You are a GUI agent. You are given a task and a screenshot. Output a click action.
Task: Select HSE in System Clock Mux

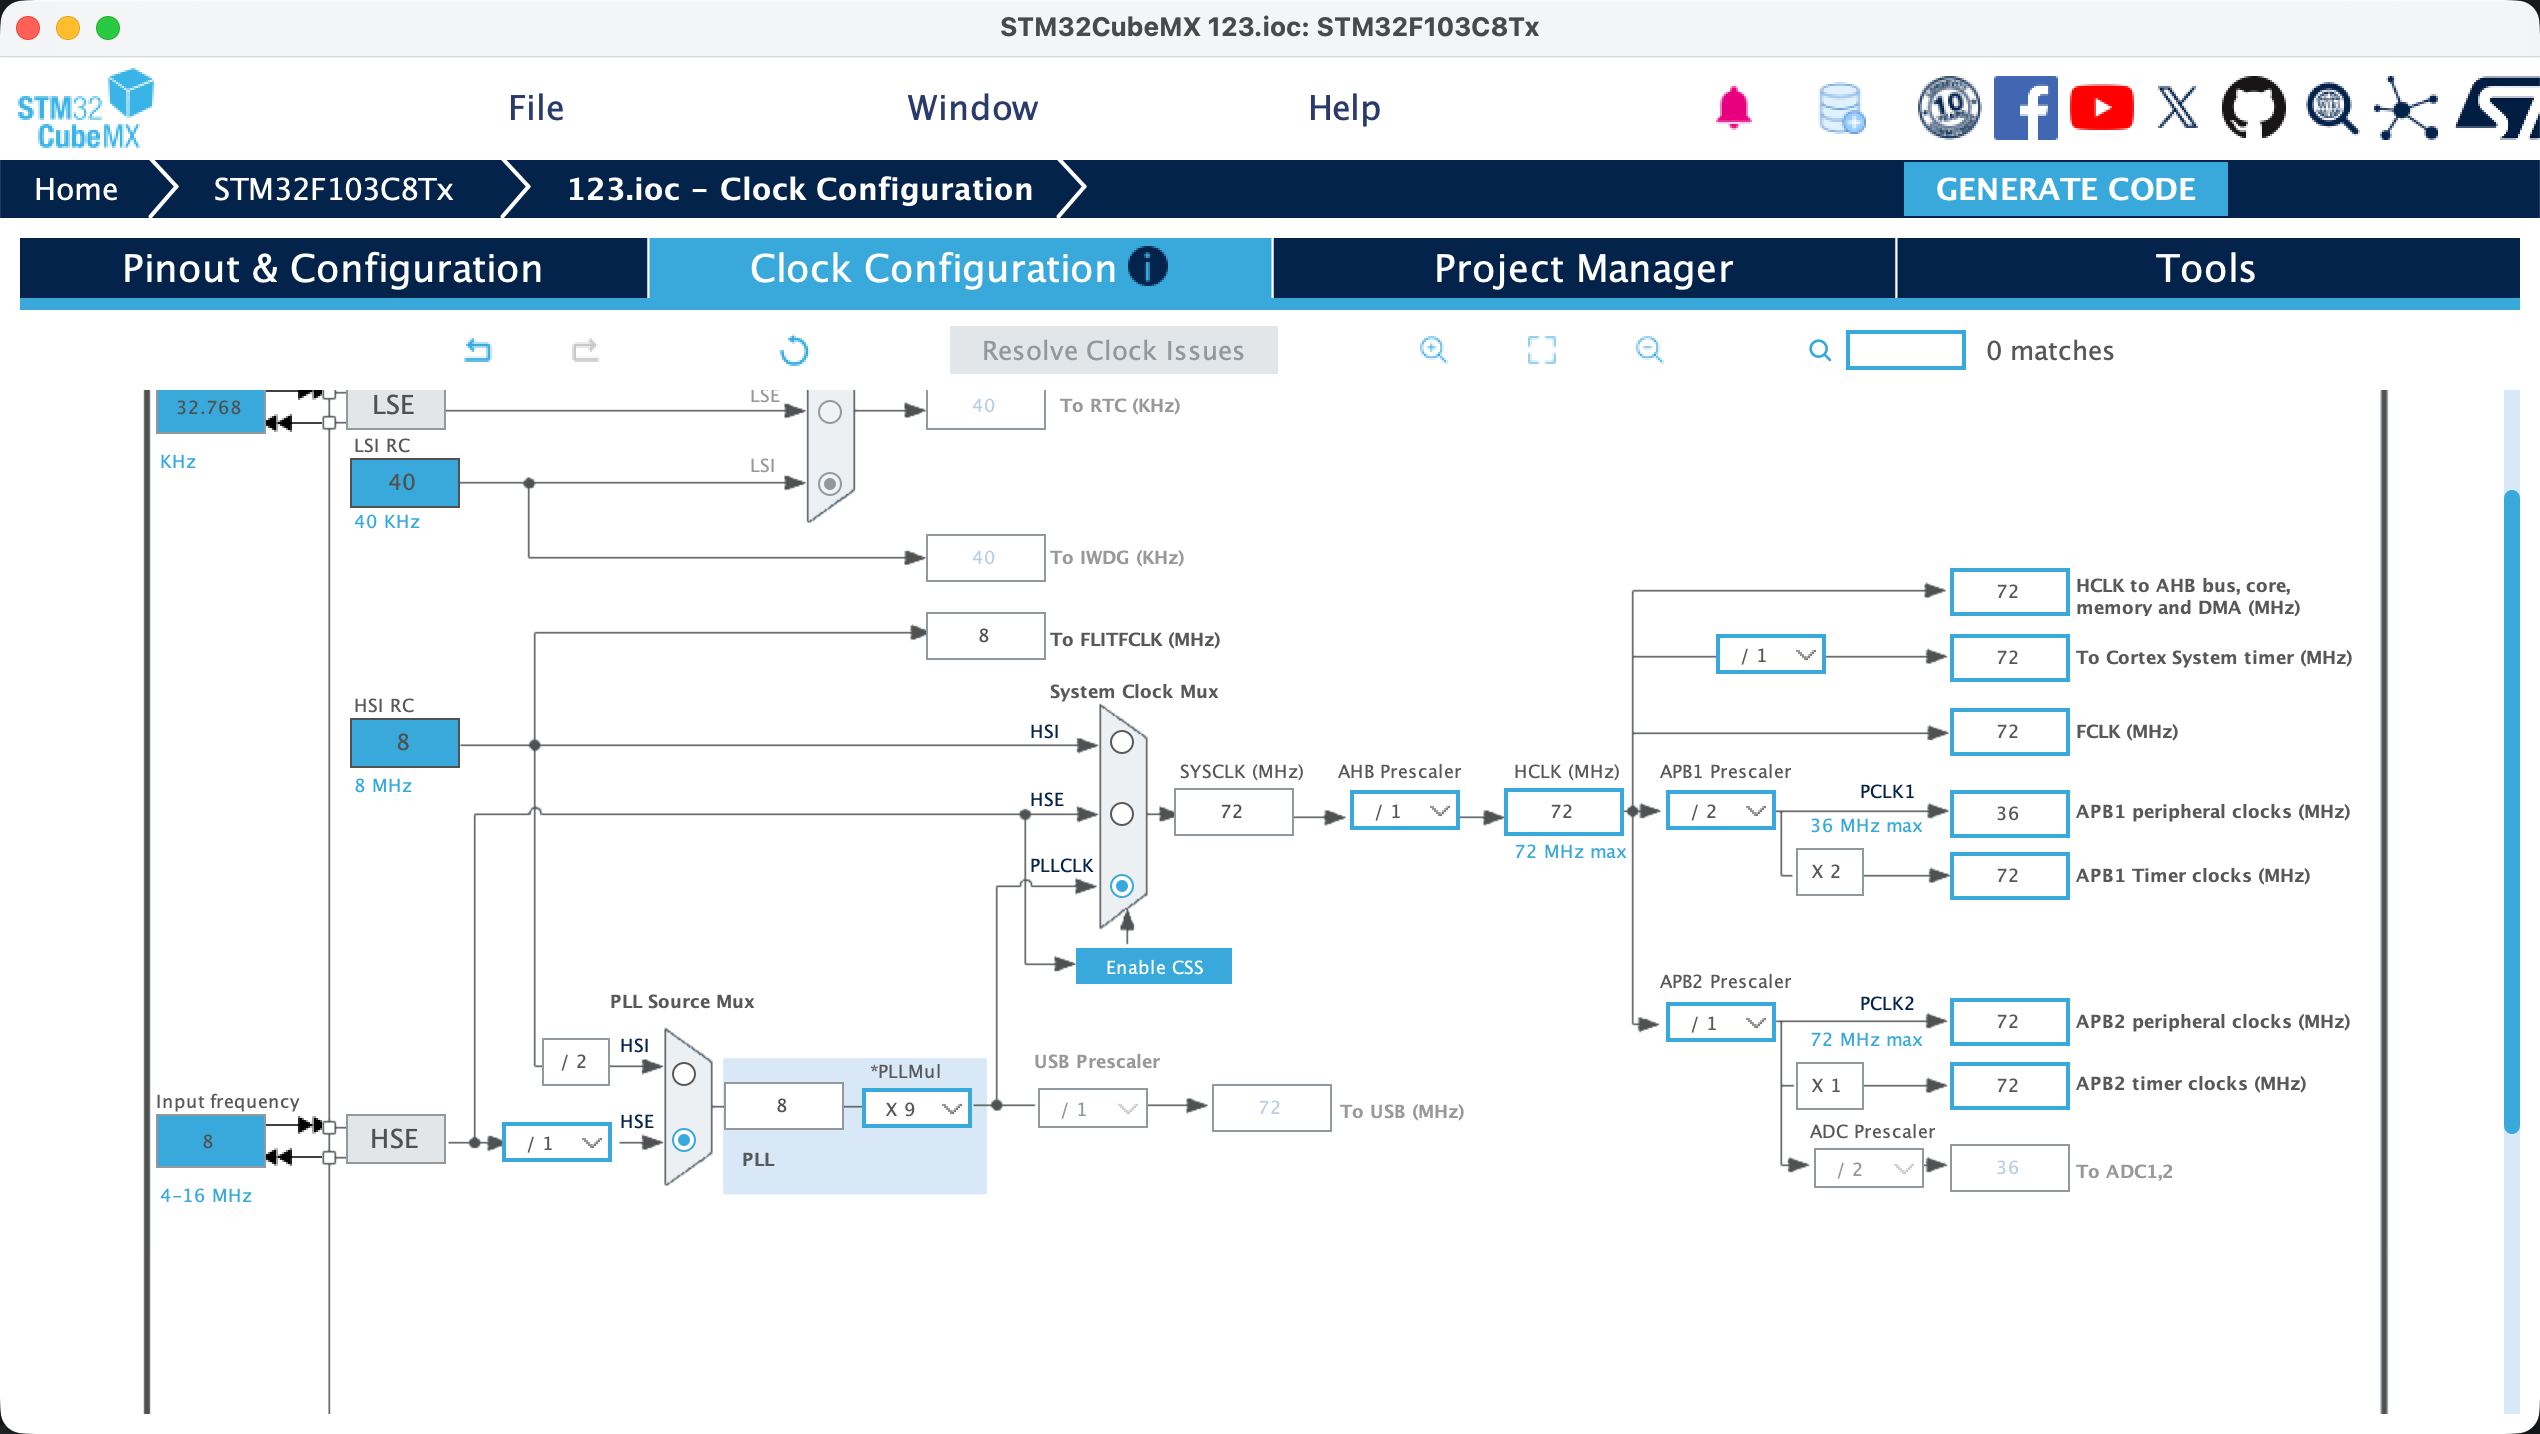(1122, 814)
